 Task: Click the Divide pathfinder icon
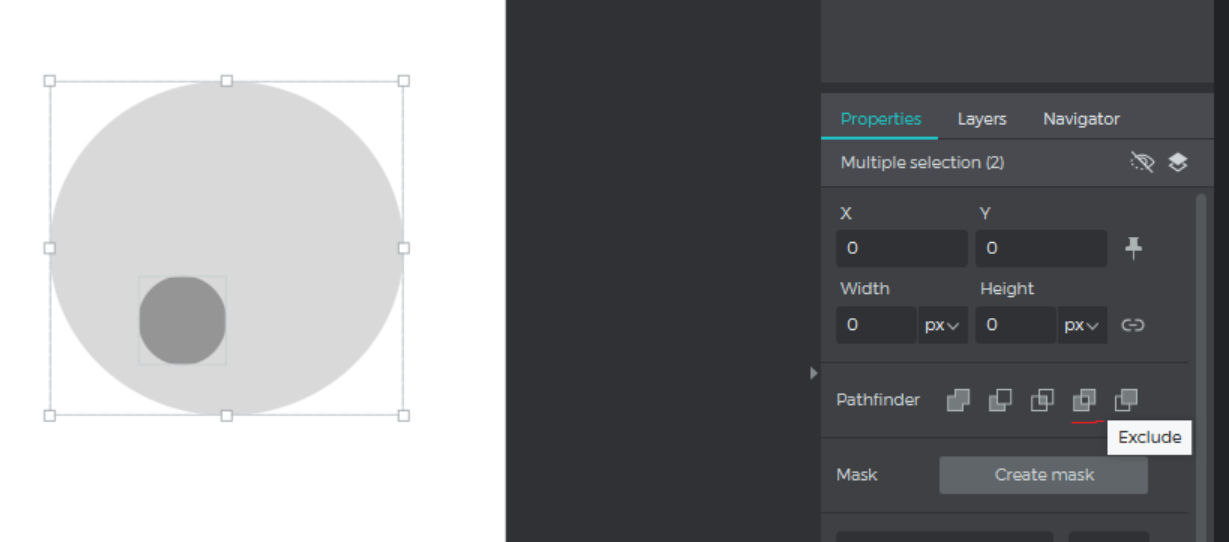(1126, 400)
